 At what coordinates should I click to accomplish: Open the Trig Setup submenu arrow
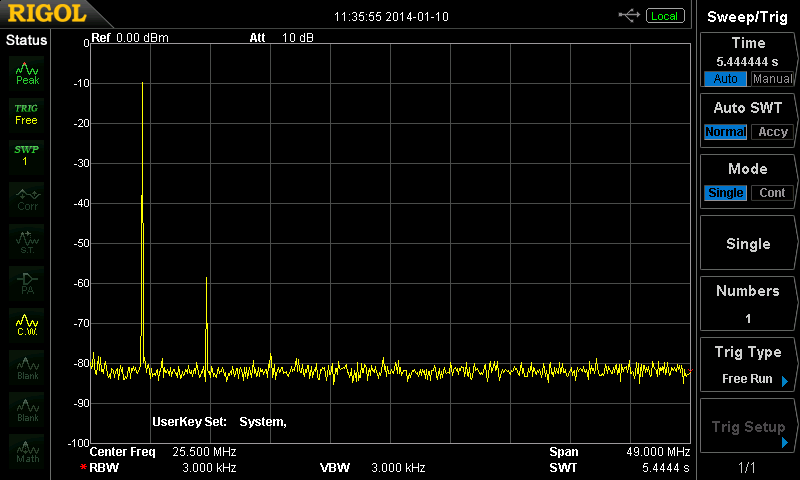[x=785, y=443]
